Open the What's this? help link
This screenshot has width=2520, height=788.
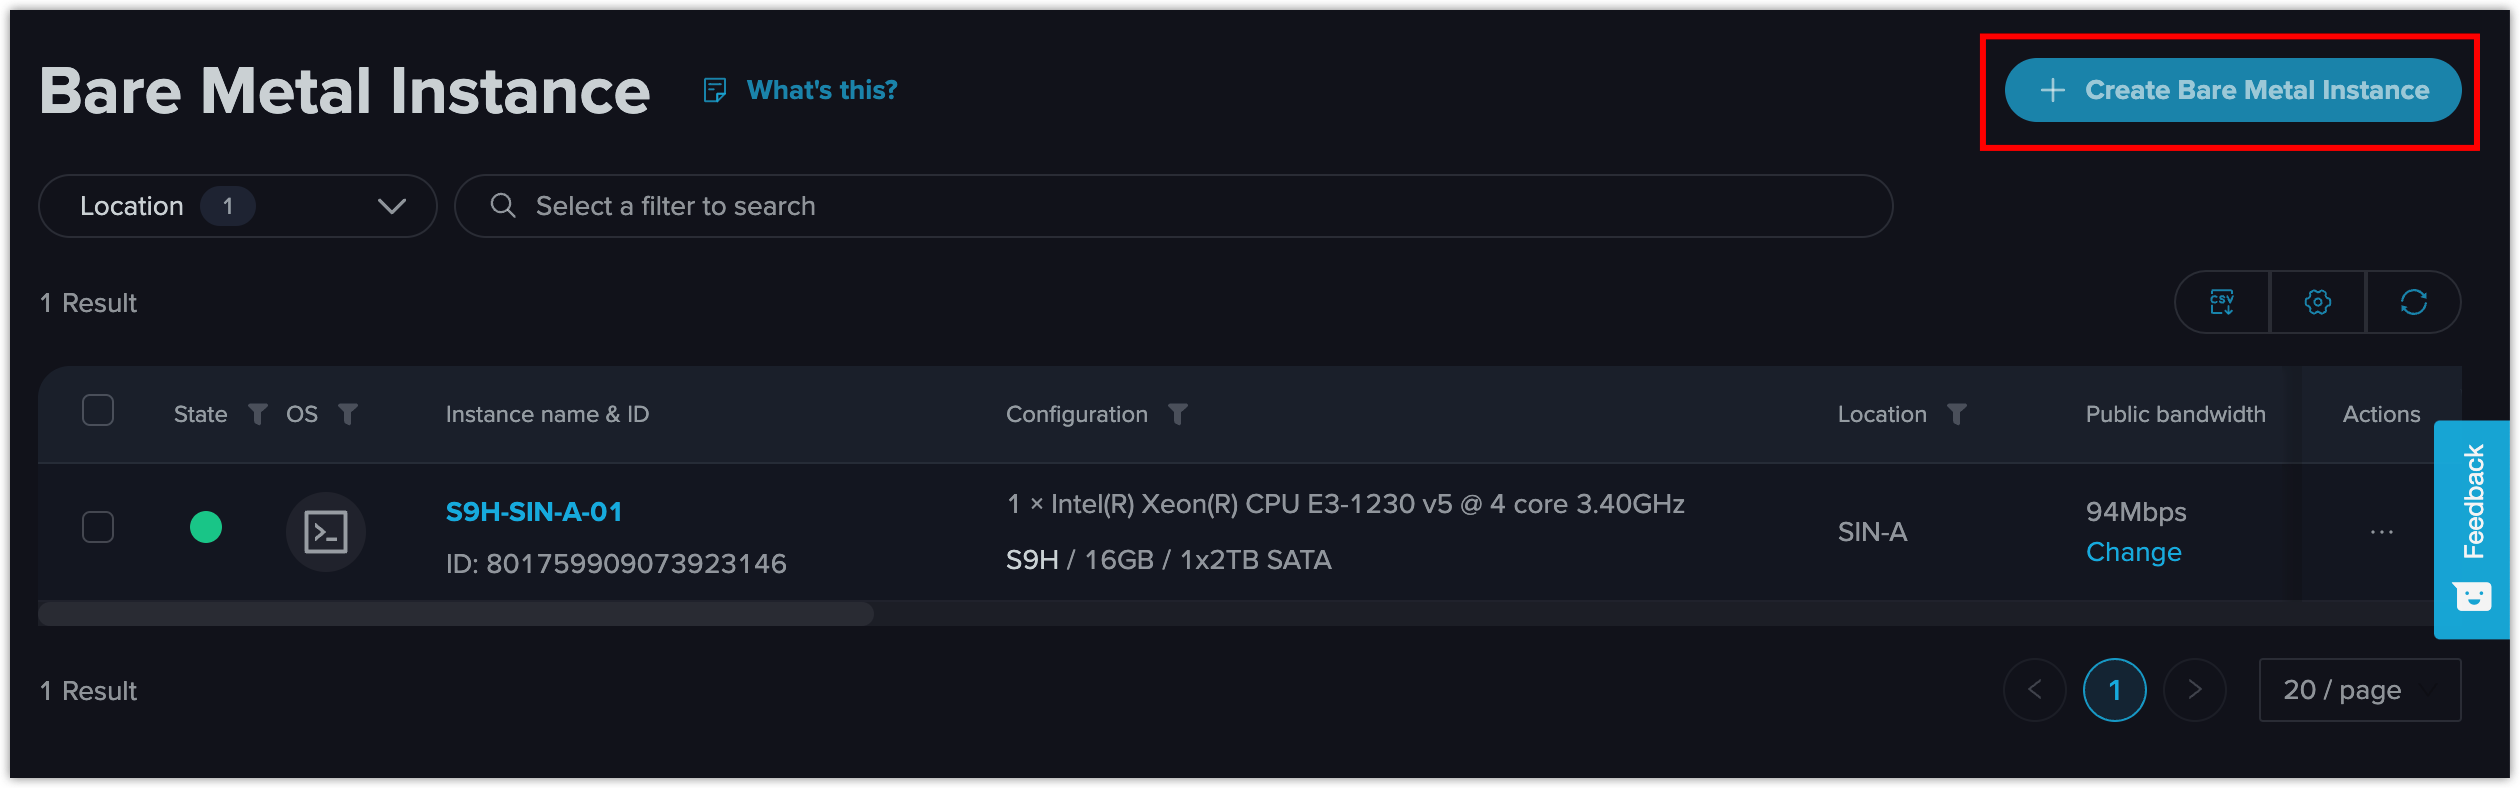pos(822,90)
